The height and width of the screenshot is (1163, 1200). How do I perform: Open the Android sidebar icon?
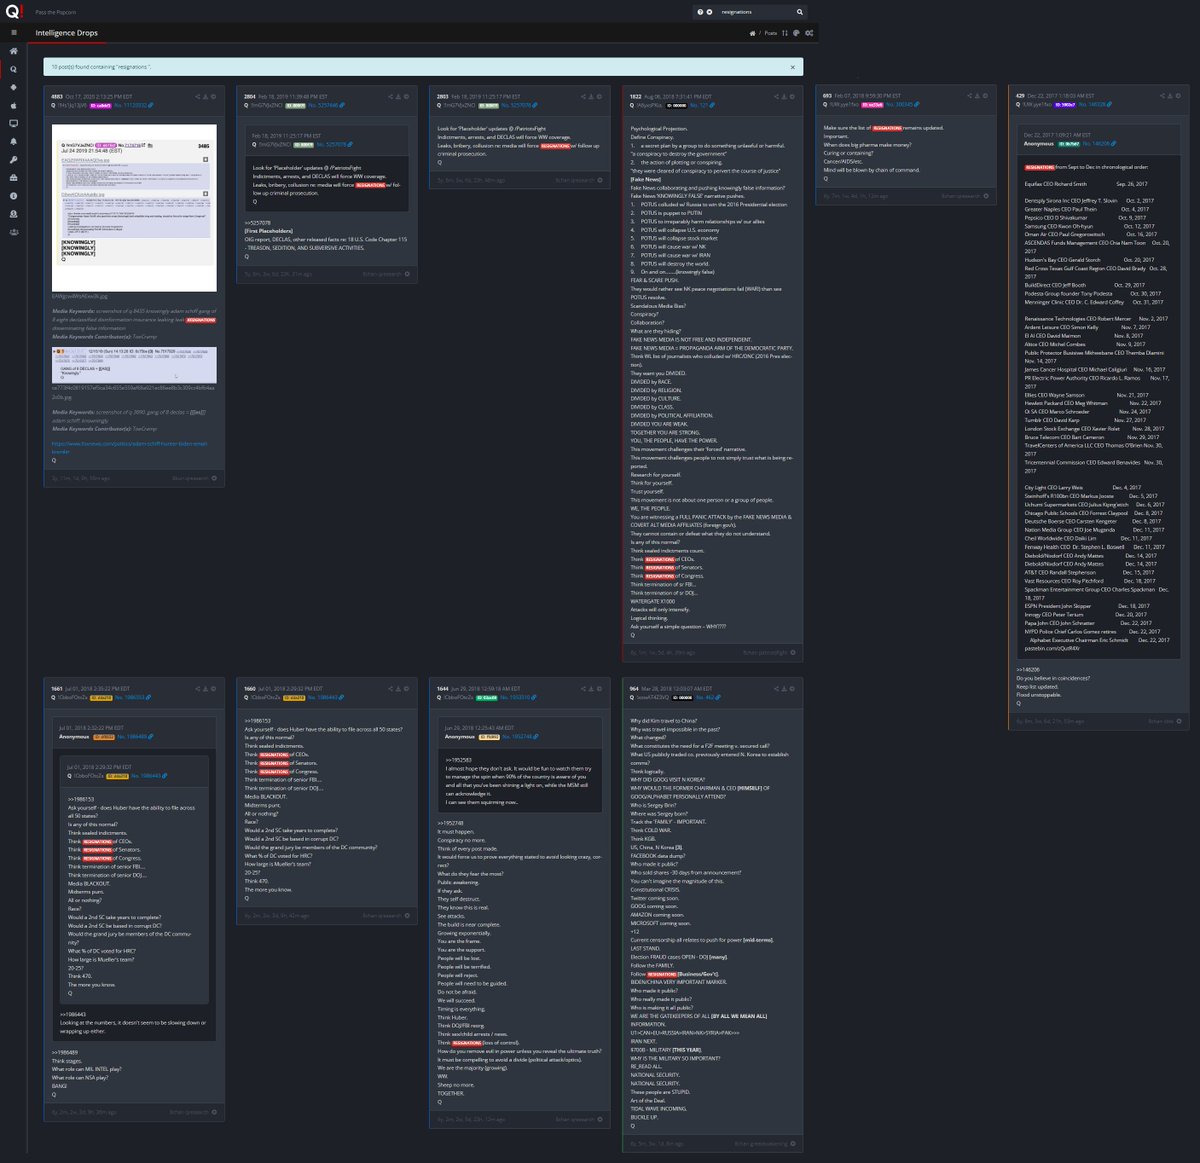coord(13,87)
